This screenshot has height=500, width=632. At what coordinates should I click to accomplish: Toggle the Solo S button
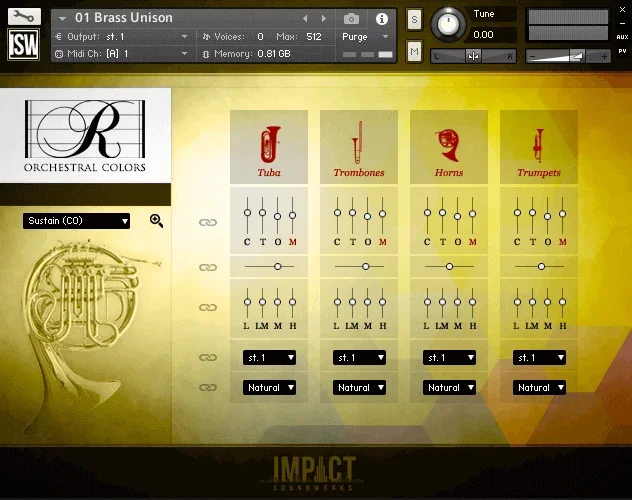click(414, 19)
